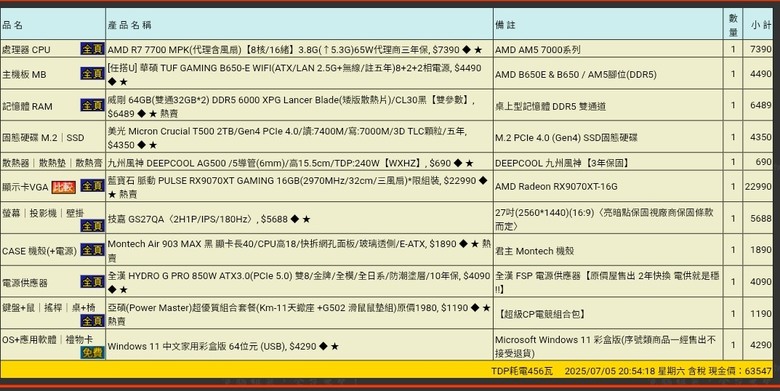Open 全頁 button in 顯示卡VGA row

click(93, 186)
